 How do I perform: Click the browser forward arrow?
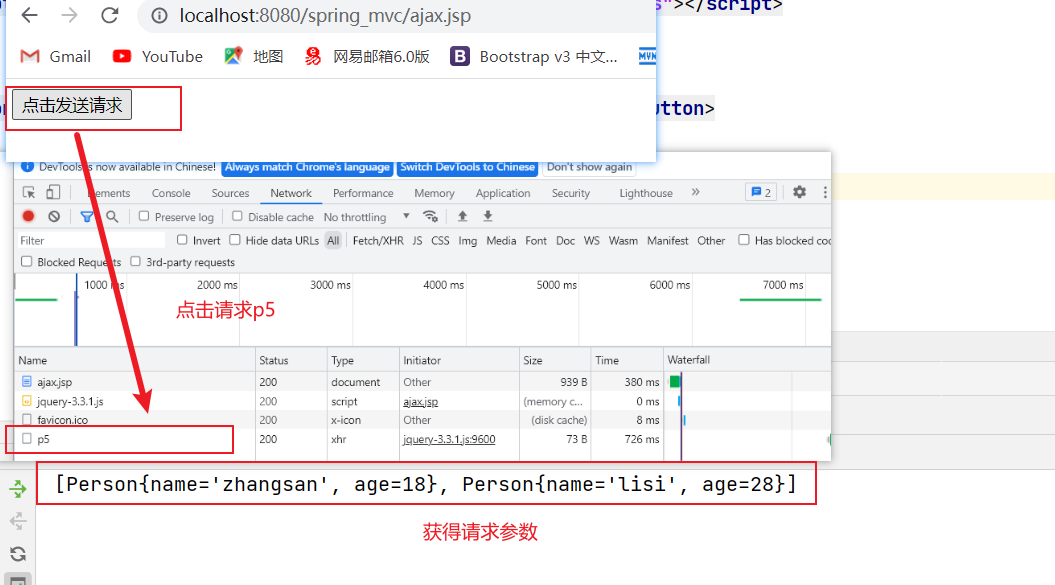(x=69, y=15)
